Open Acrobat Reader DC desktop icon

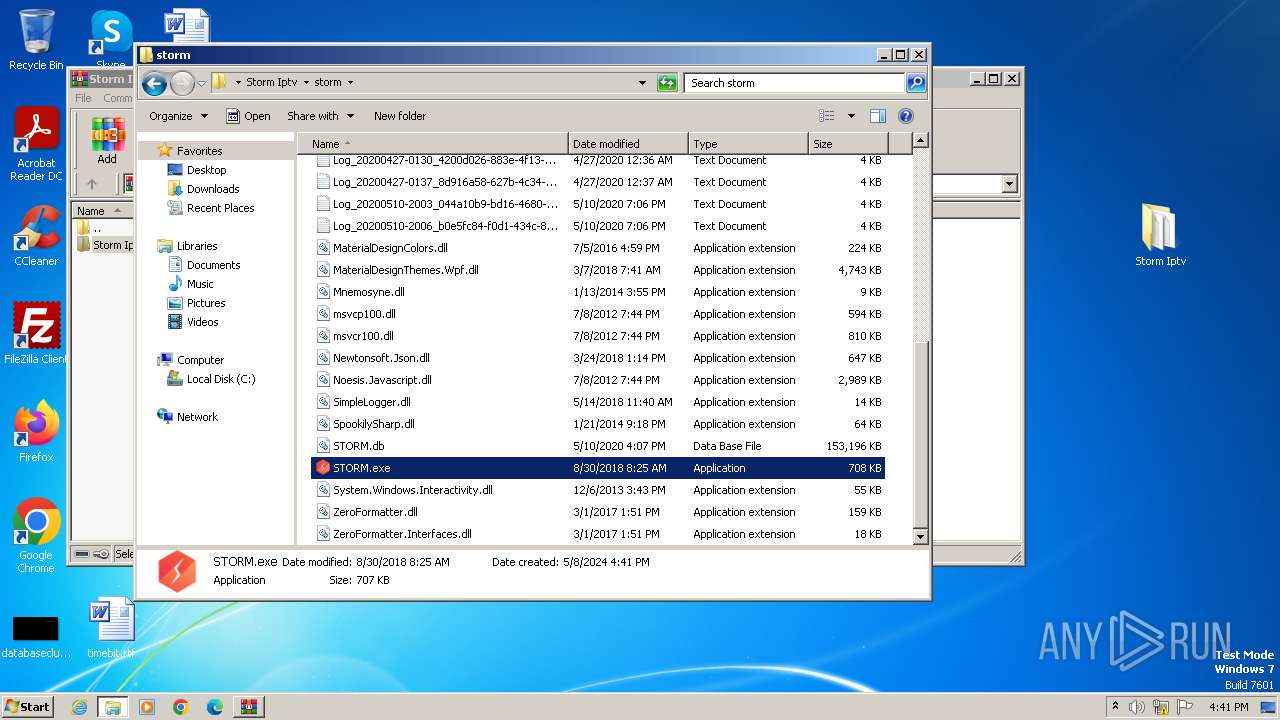pos(36,145)
